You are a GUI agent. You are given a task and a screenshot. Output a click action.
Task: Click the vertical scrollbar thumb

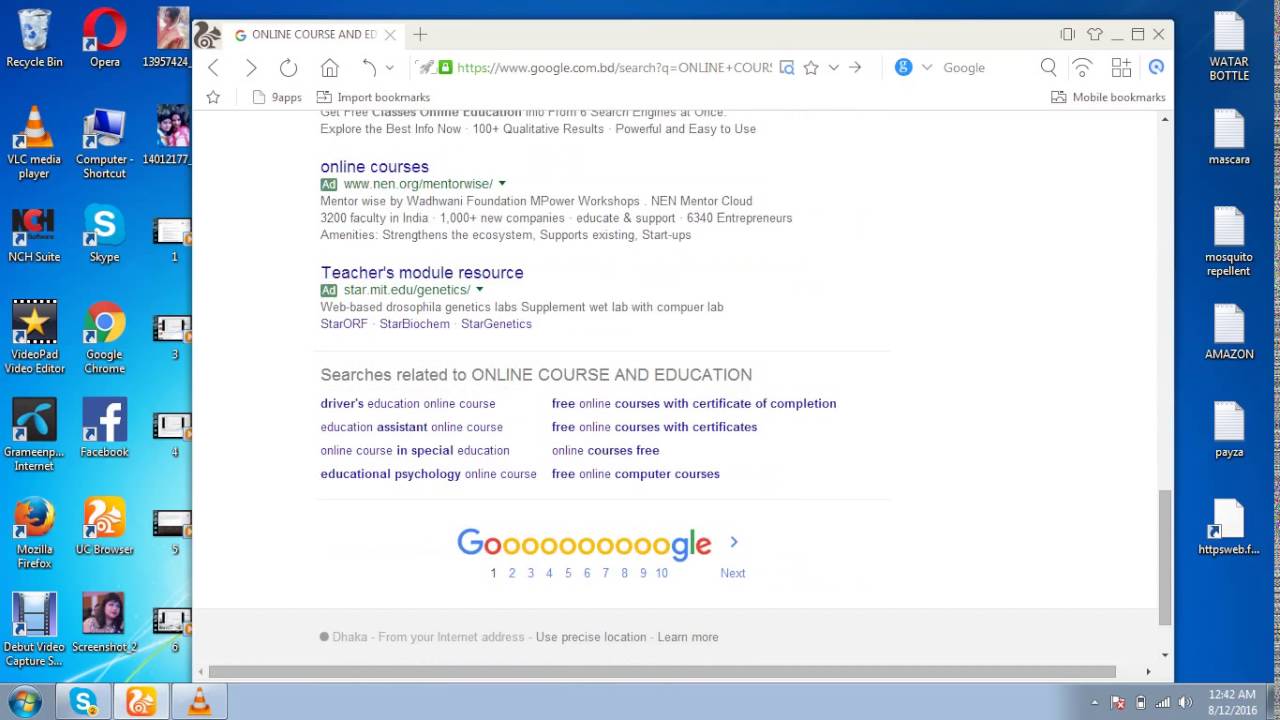pos(1164,556)
